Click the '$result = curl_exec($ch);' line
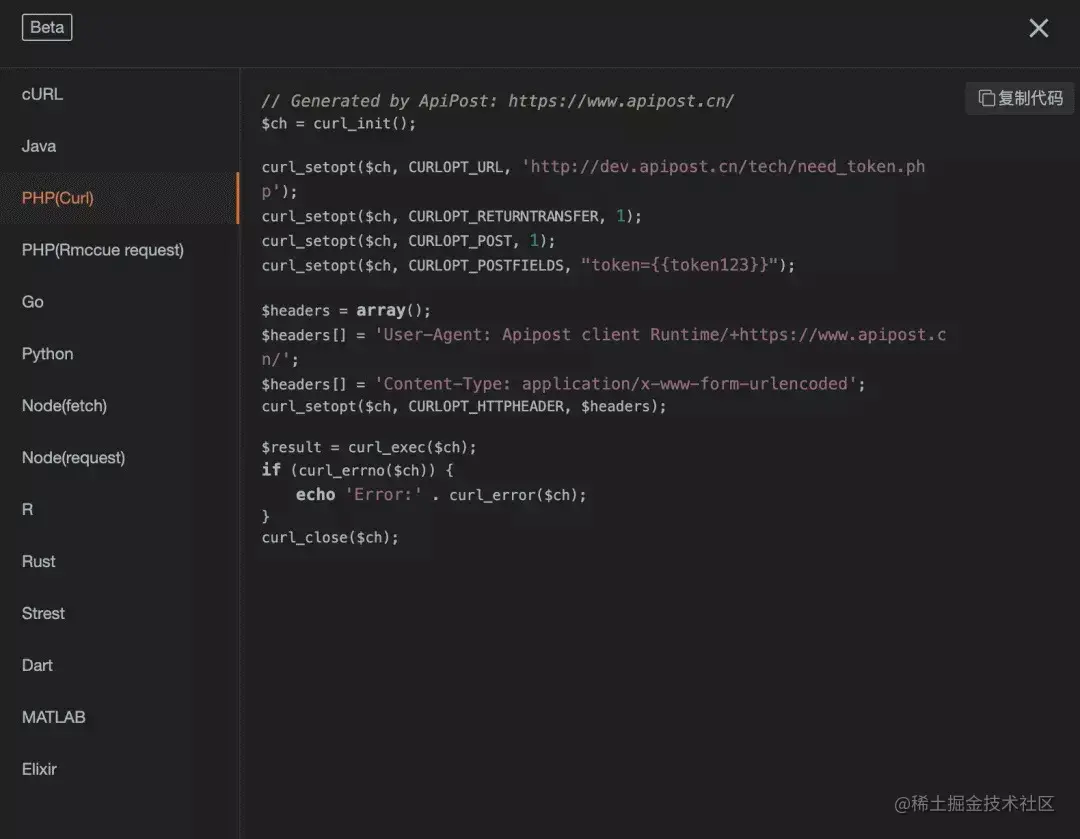This screenshot has height=839, width=1080. [368, 448]
